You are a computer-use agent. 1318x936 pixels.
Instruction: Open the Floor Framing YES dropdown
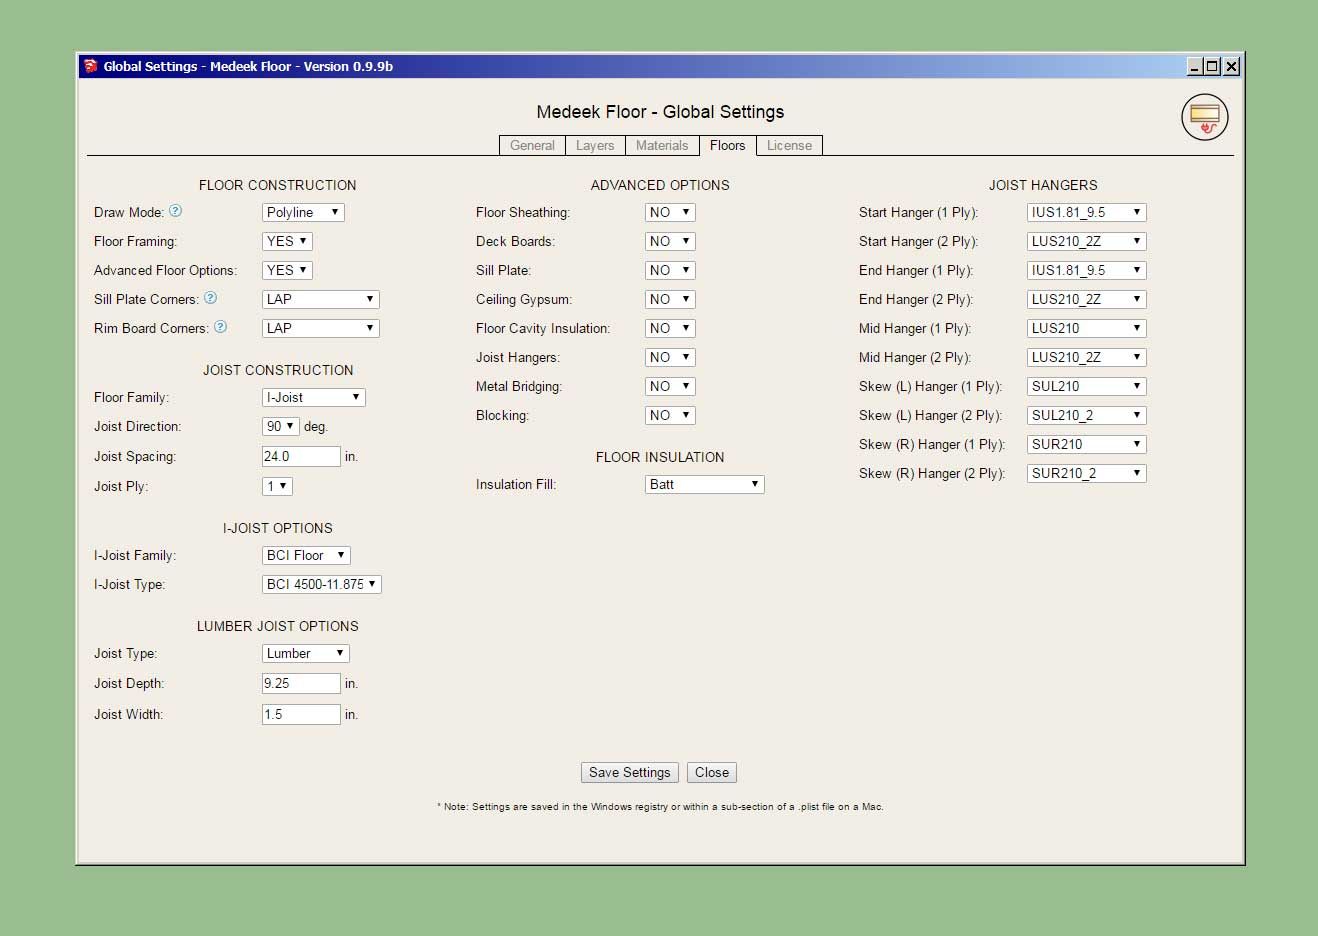click(287, 241)
